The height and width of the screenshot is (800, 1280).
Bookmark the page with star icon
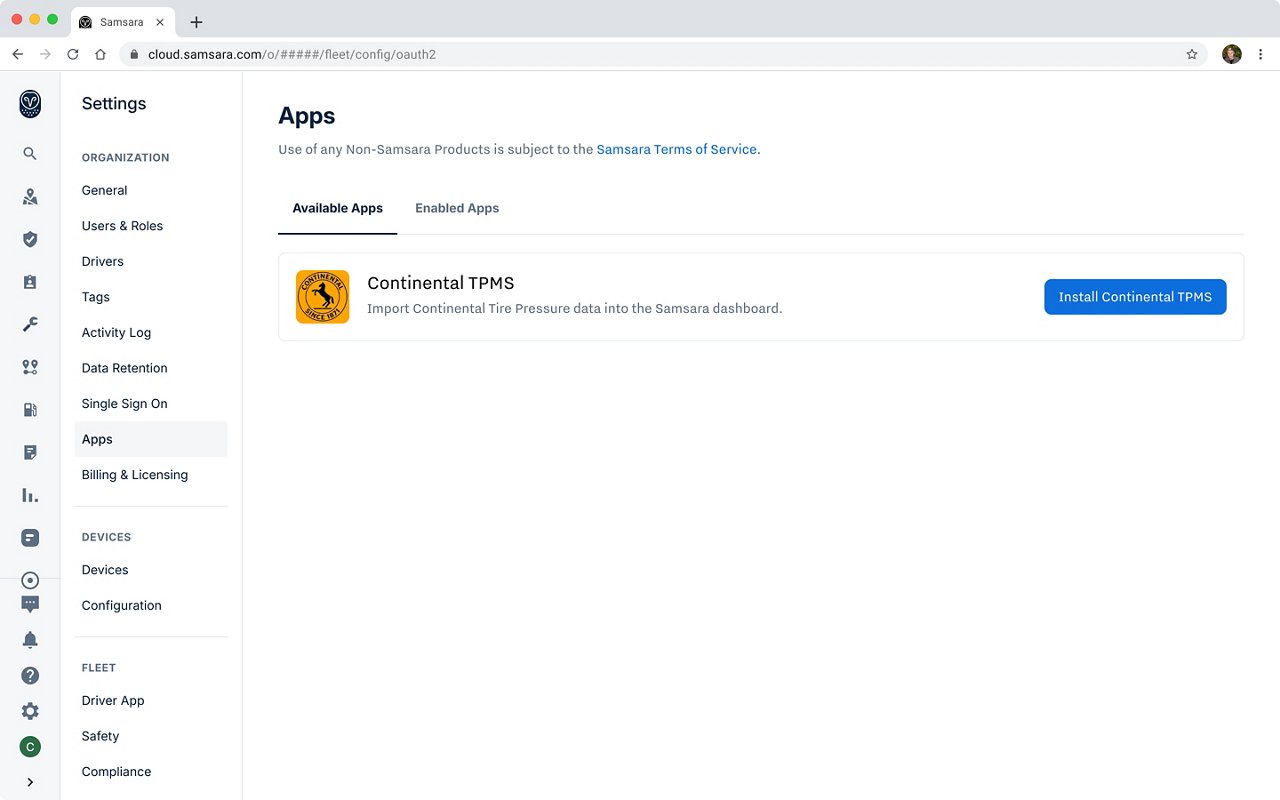[x=1192, y=54]
